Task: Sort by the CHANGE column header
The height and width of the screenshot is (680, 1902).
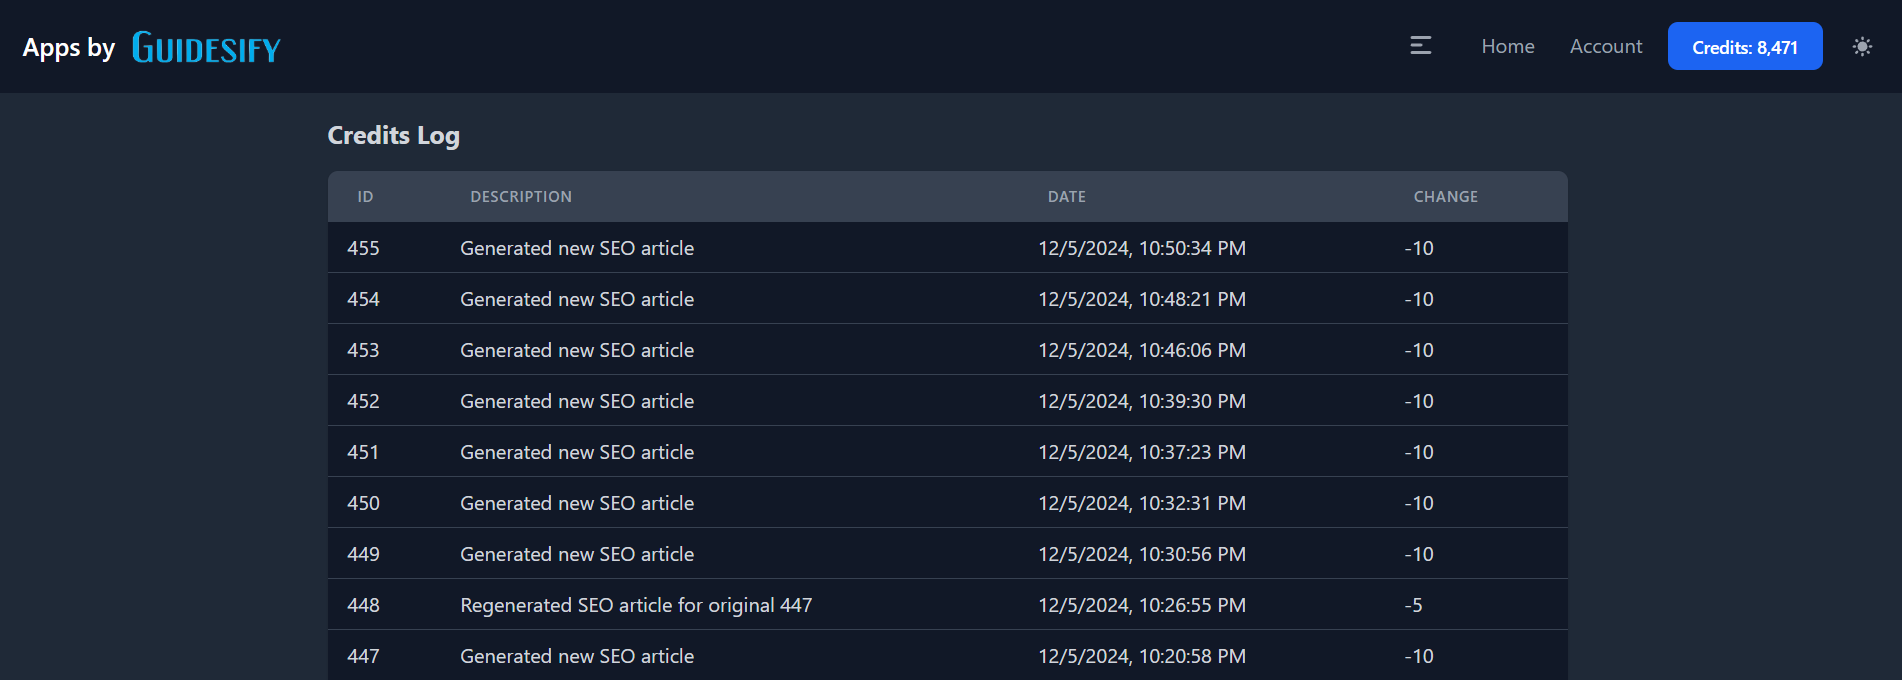Action: click(1445, 196)
